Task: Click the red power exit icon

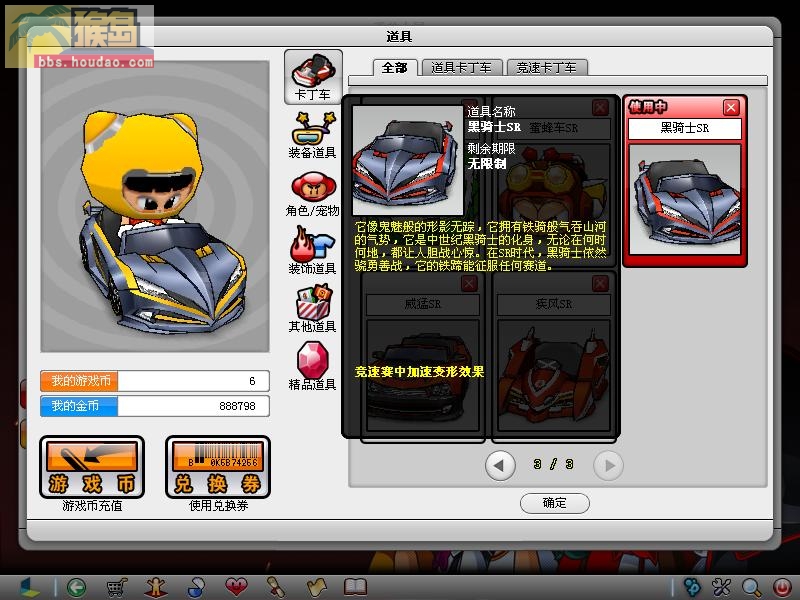Action: [781, 587]
